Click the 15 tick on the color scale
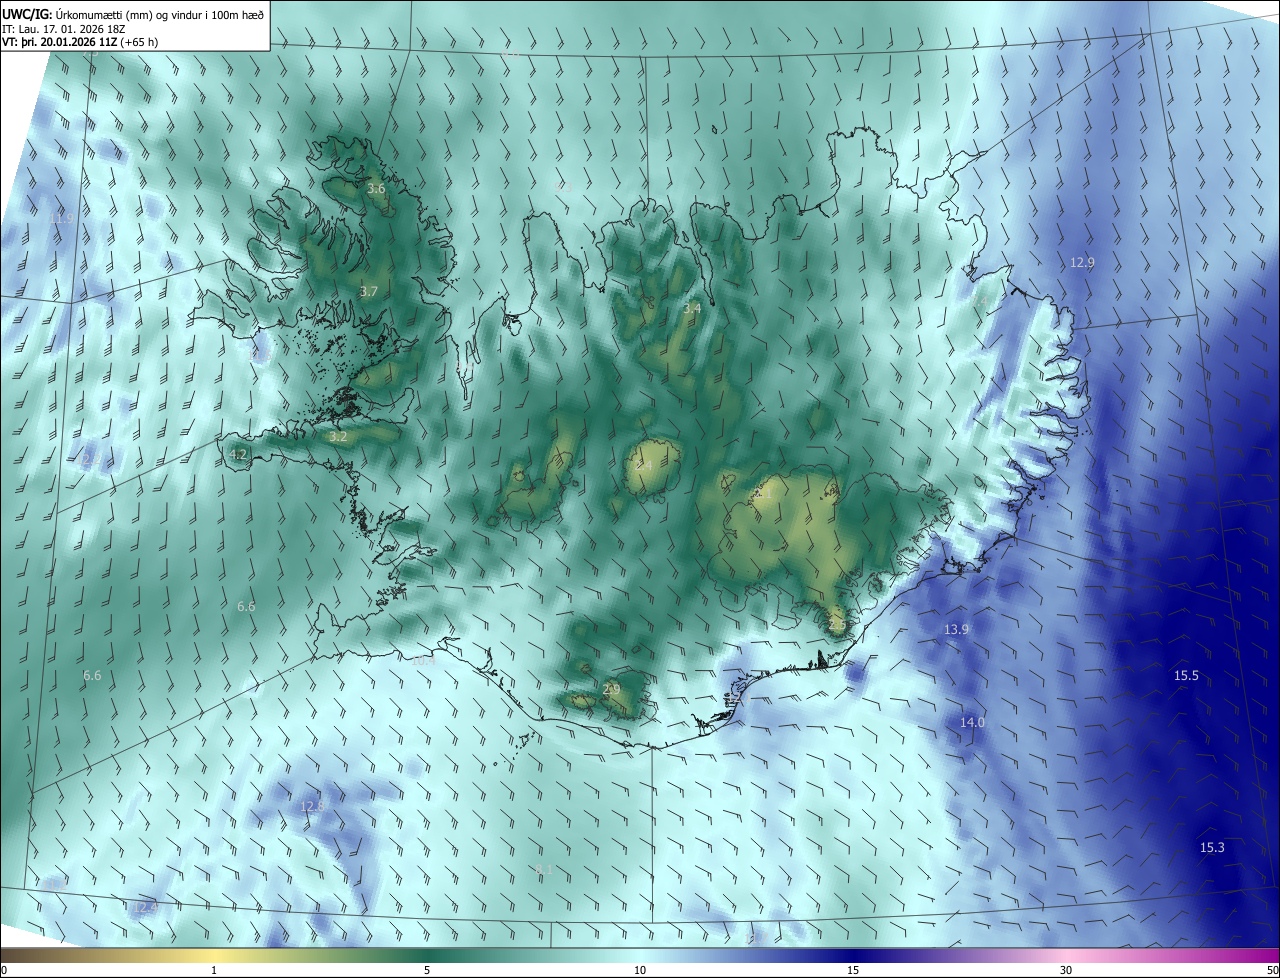 click(x=853, y=971)
